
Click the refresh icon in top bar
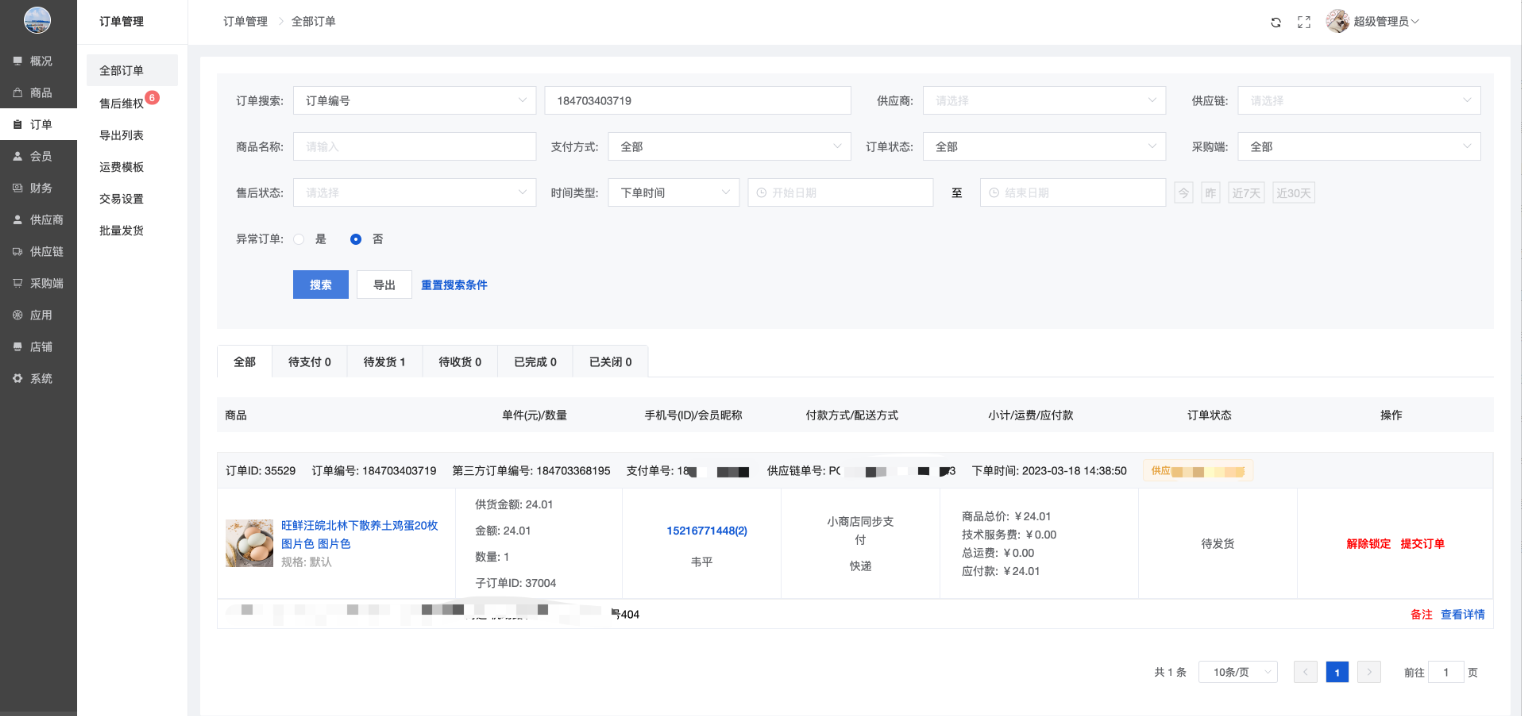1276,22
